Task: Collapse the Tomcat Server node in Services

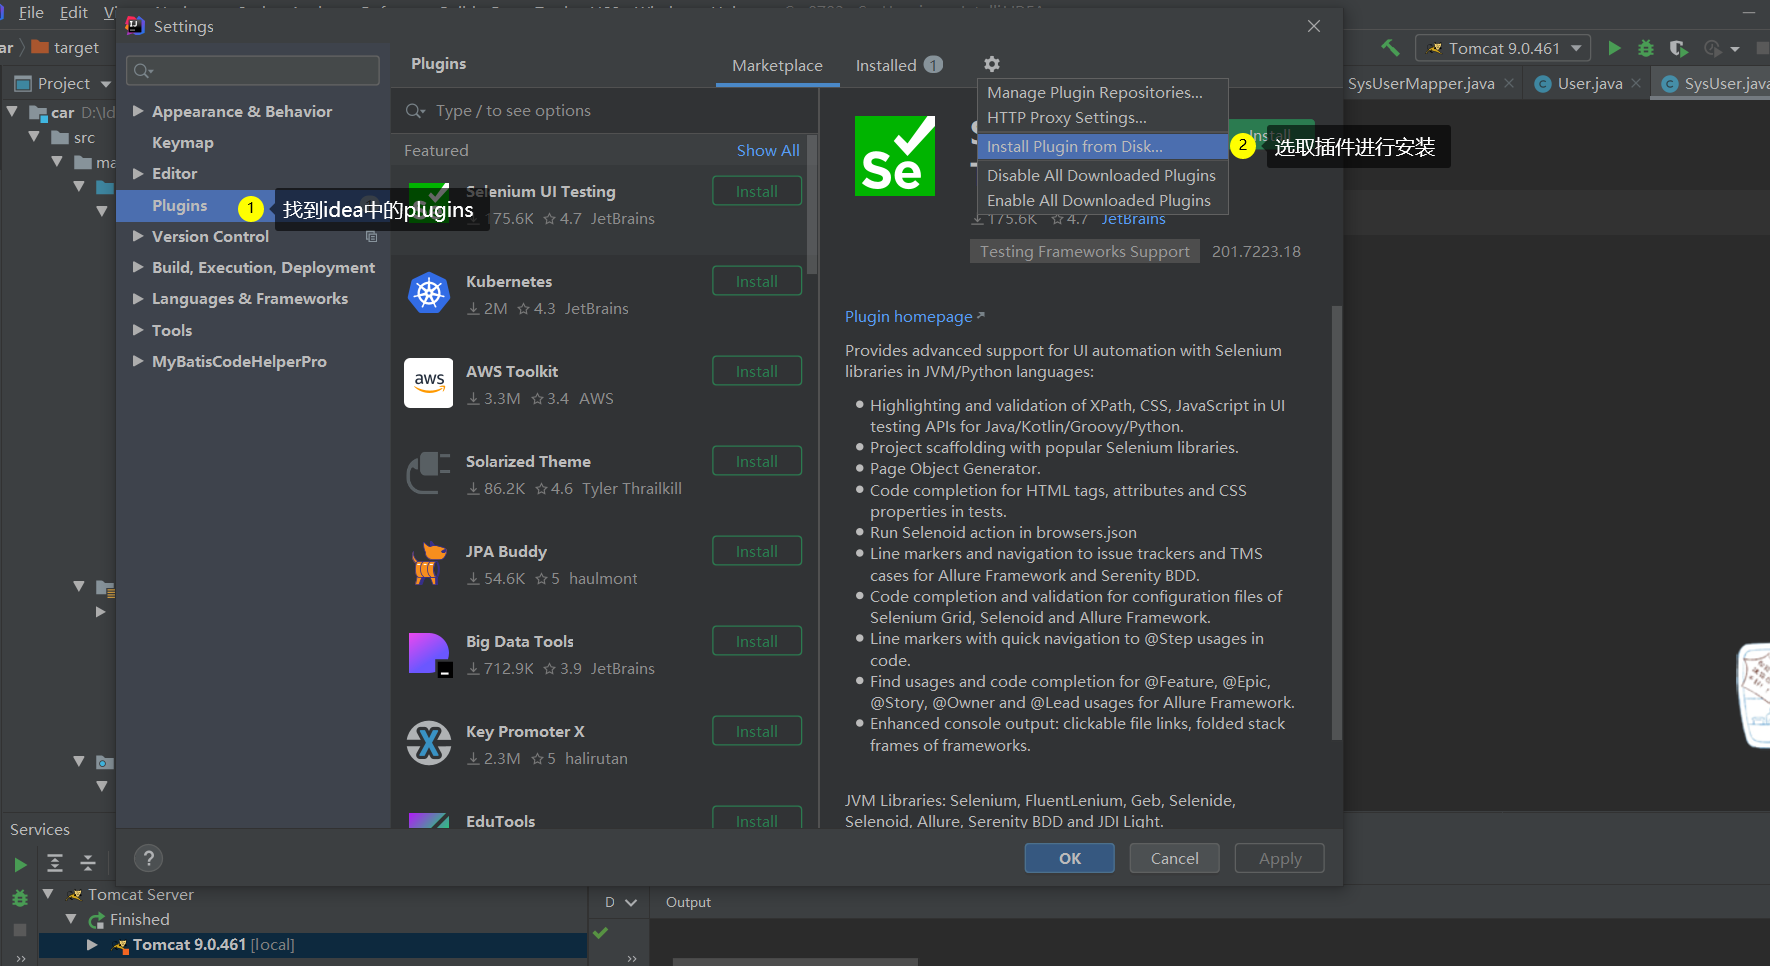Action: (48, 893)
